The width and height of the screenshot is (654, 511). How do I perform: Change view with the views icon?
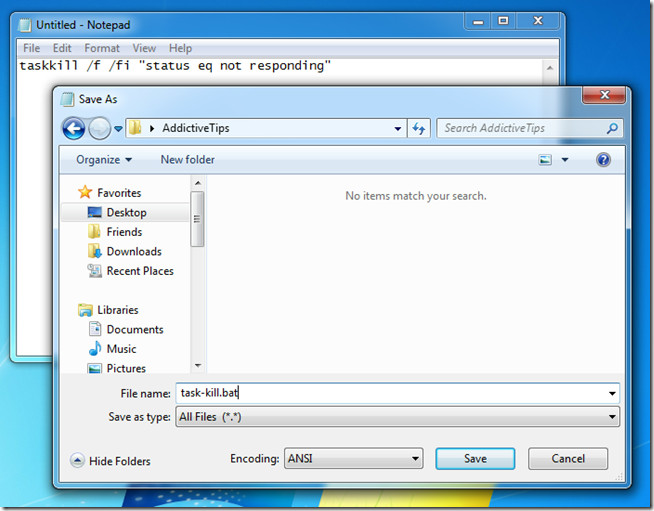click(x=545, y=160)
